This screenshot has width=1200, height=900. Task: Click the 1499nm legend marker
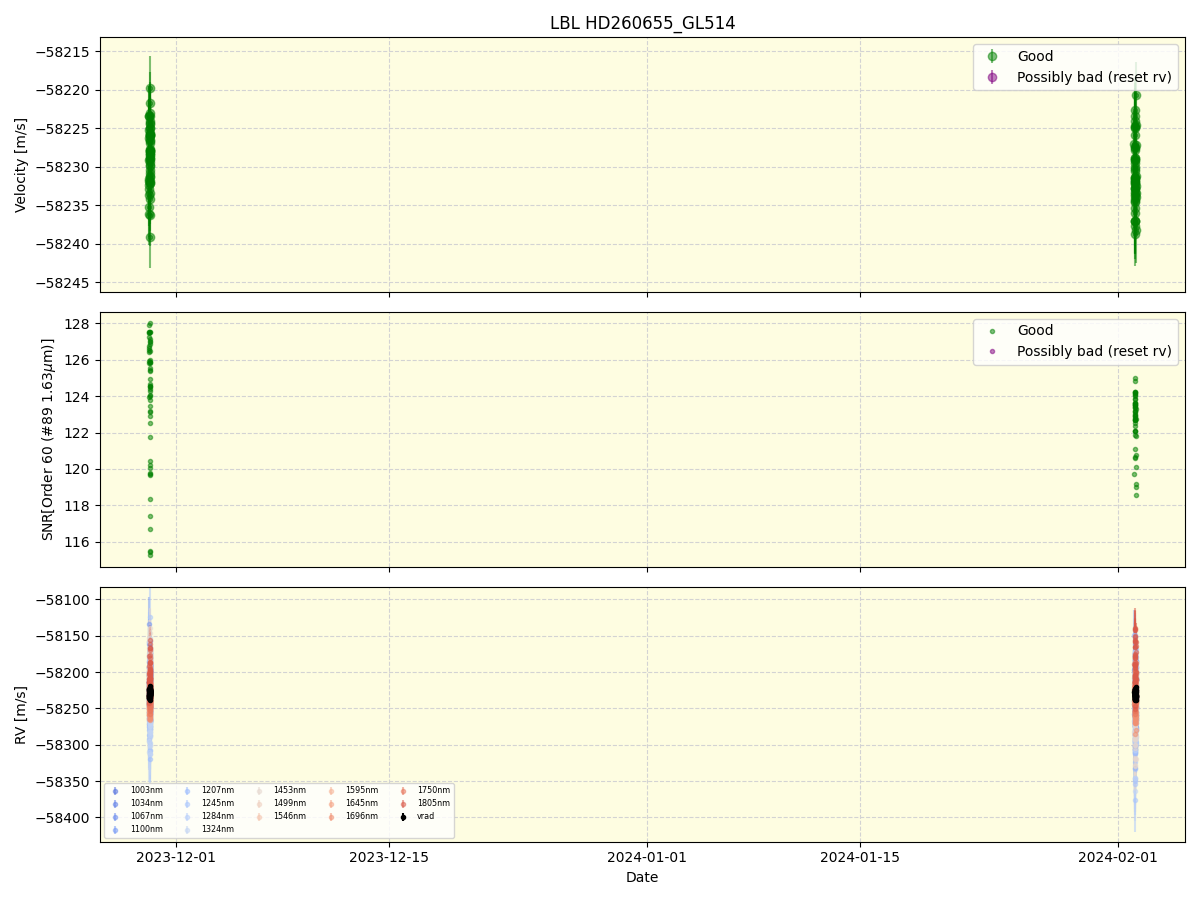click(x=259, y=804)
